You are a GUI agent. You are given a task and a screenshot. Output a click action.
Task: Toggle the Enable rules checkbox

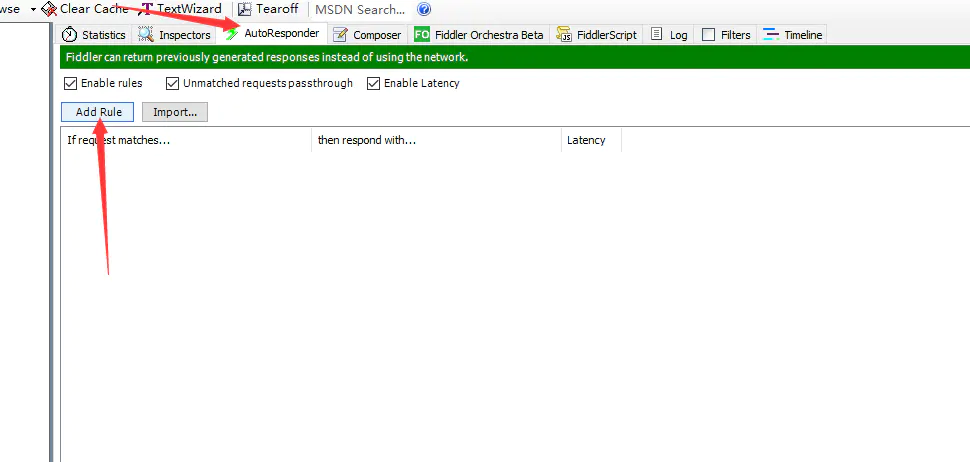click(x=70, y=84)
